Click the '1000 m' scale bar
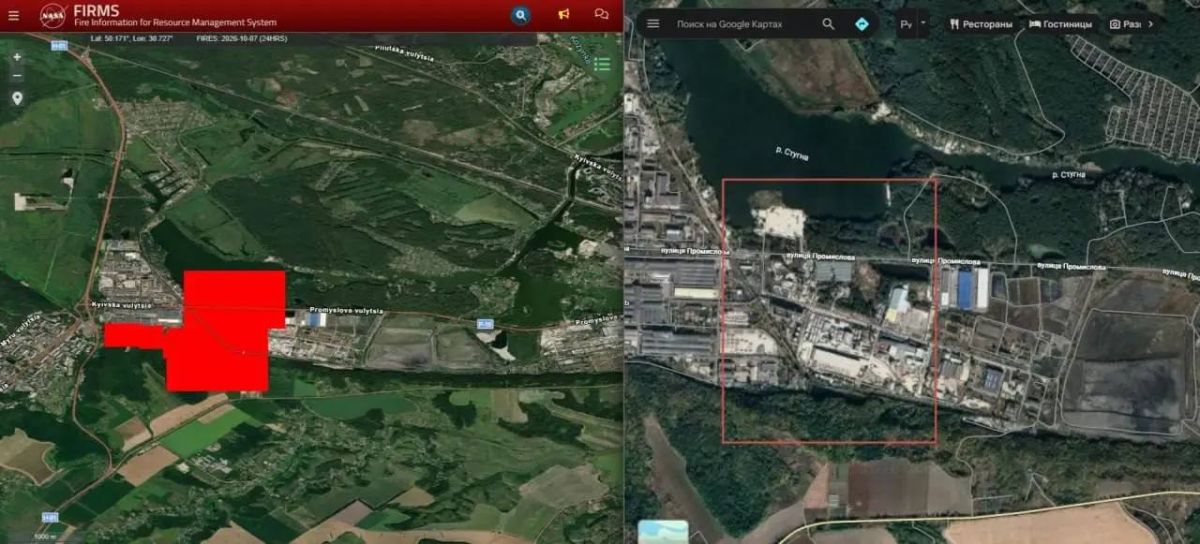Viewport: 1200px width, 544px height. click(x=47, y=538)
